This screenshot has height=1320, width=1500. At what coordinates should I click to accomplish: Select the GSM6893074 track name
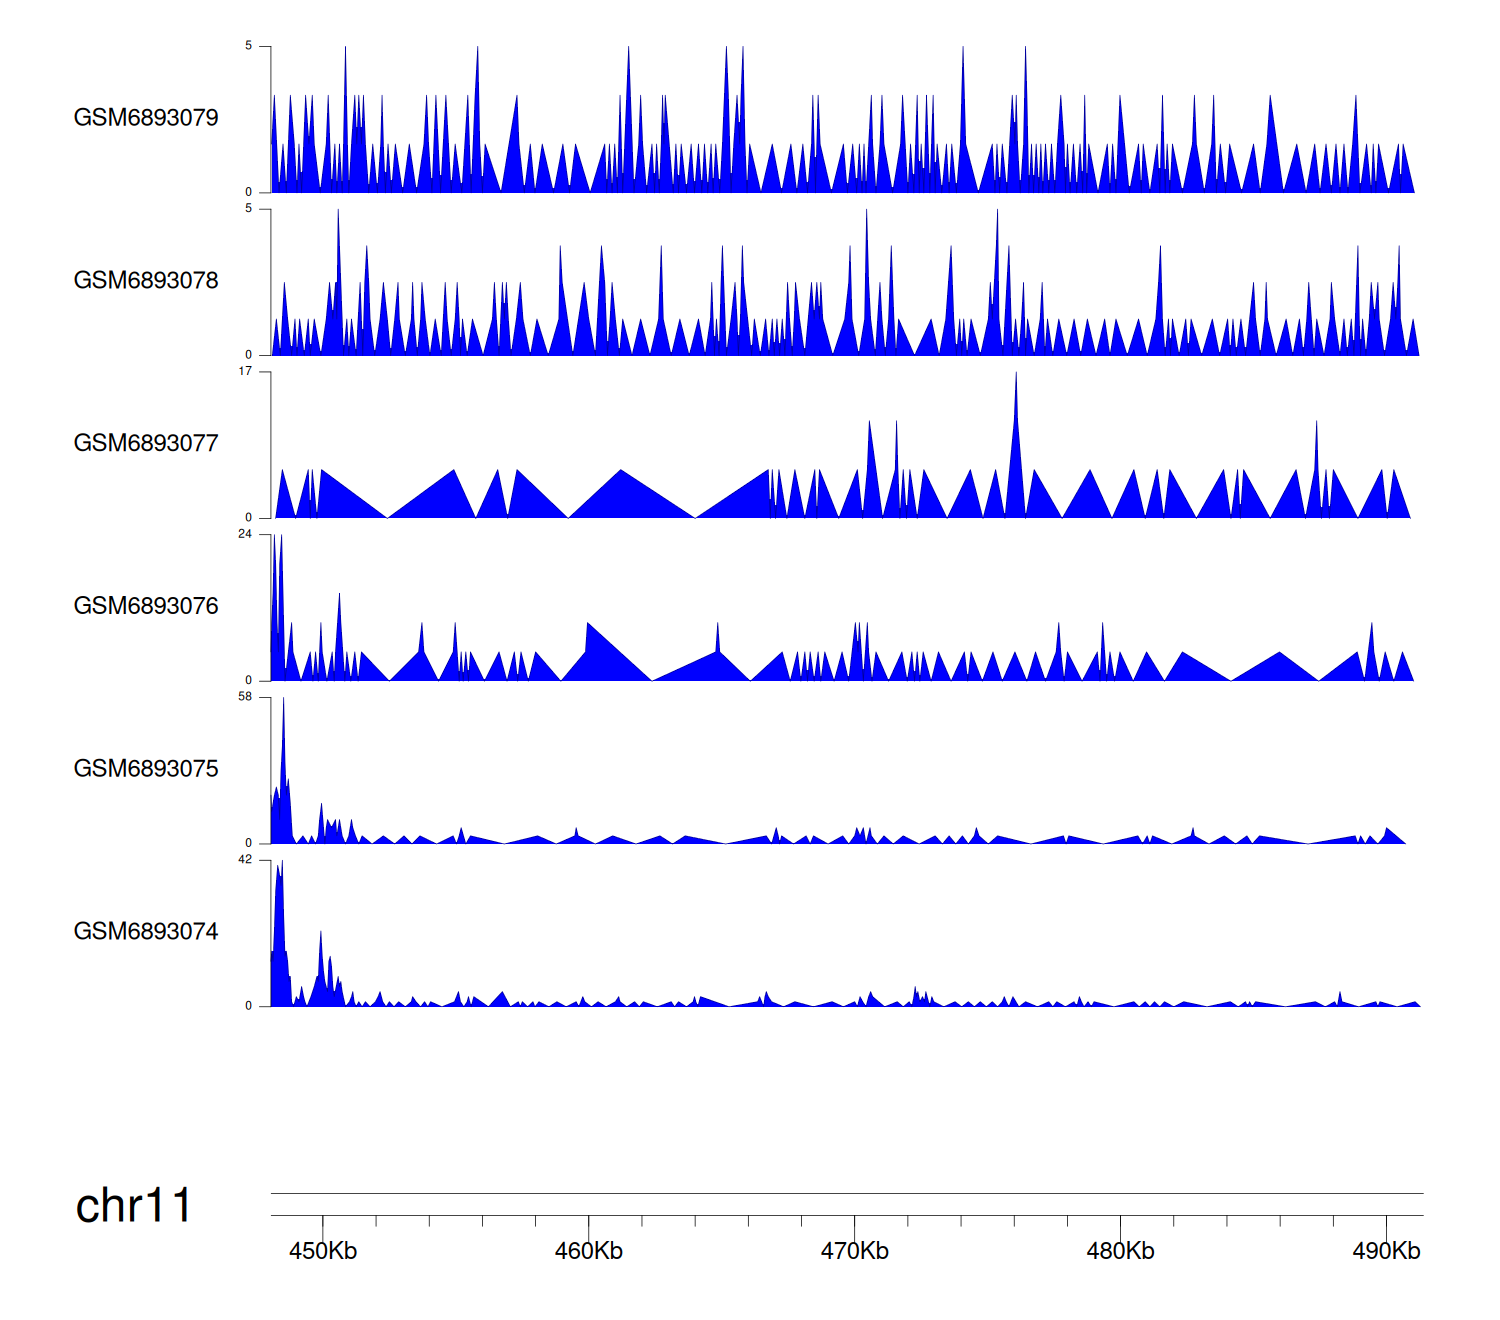coord(146,932)
